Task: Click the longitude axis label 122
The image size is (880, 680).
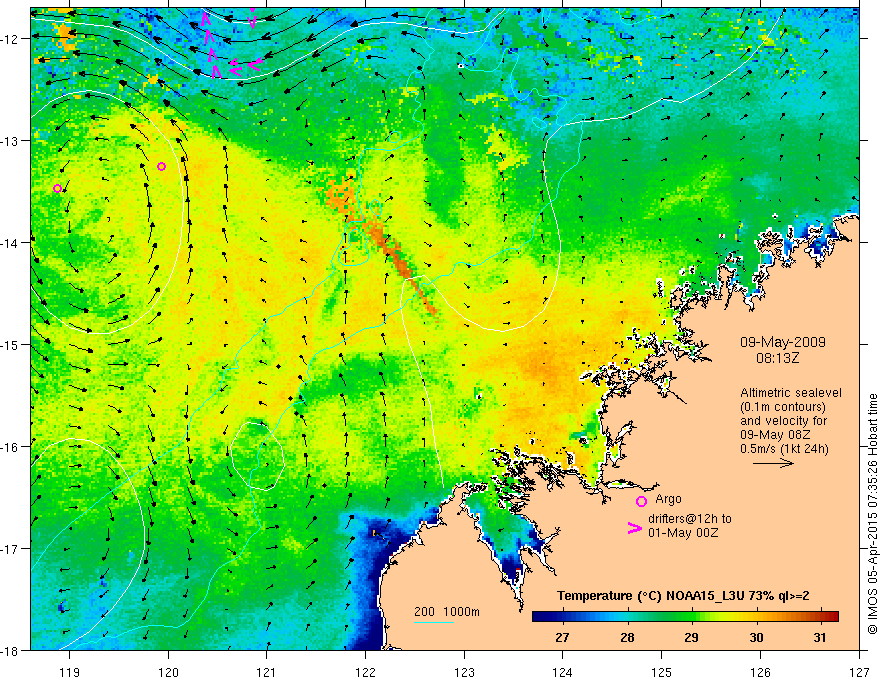Action: pos(365,672)
